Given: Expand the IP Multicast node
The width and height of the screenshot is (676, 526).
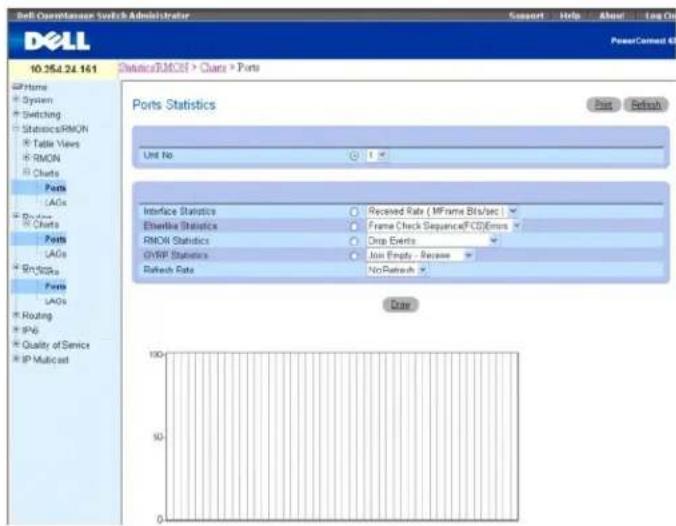Looking at the screenshot, I should [17, 359].
